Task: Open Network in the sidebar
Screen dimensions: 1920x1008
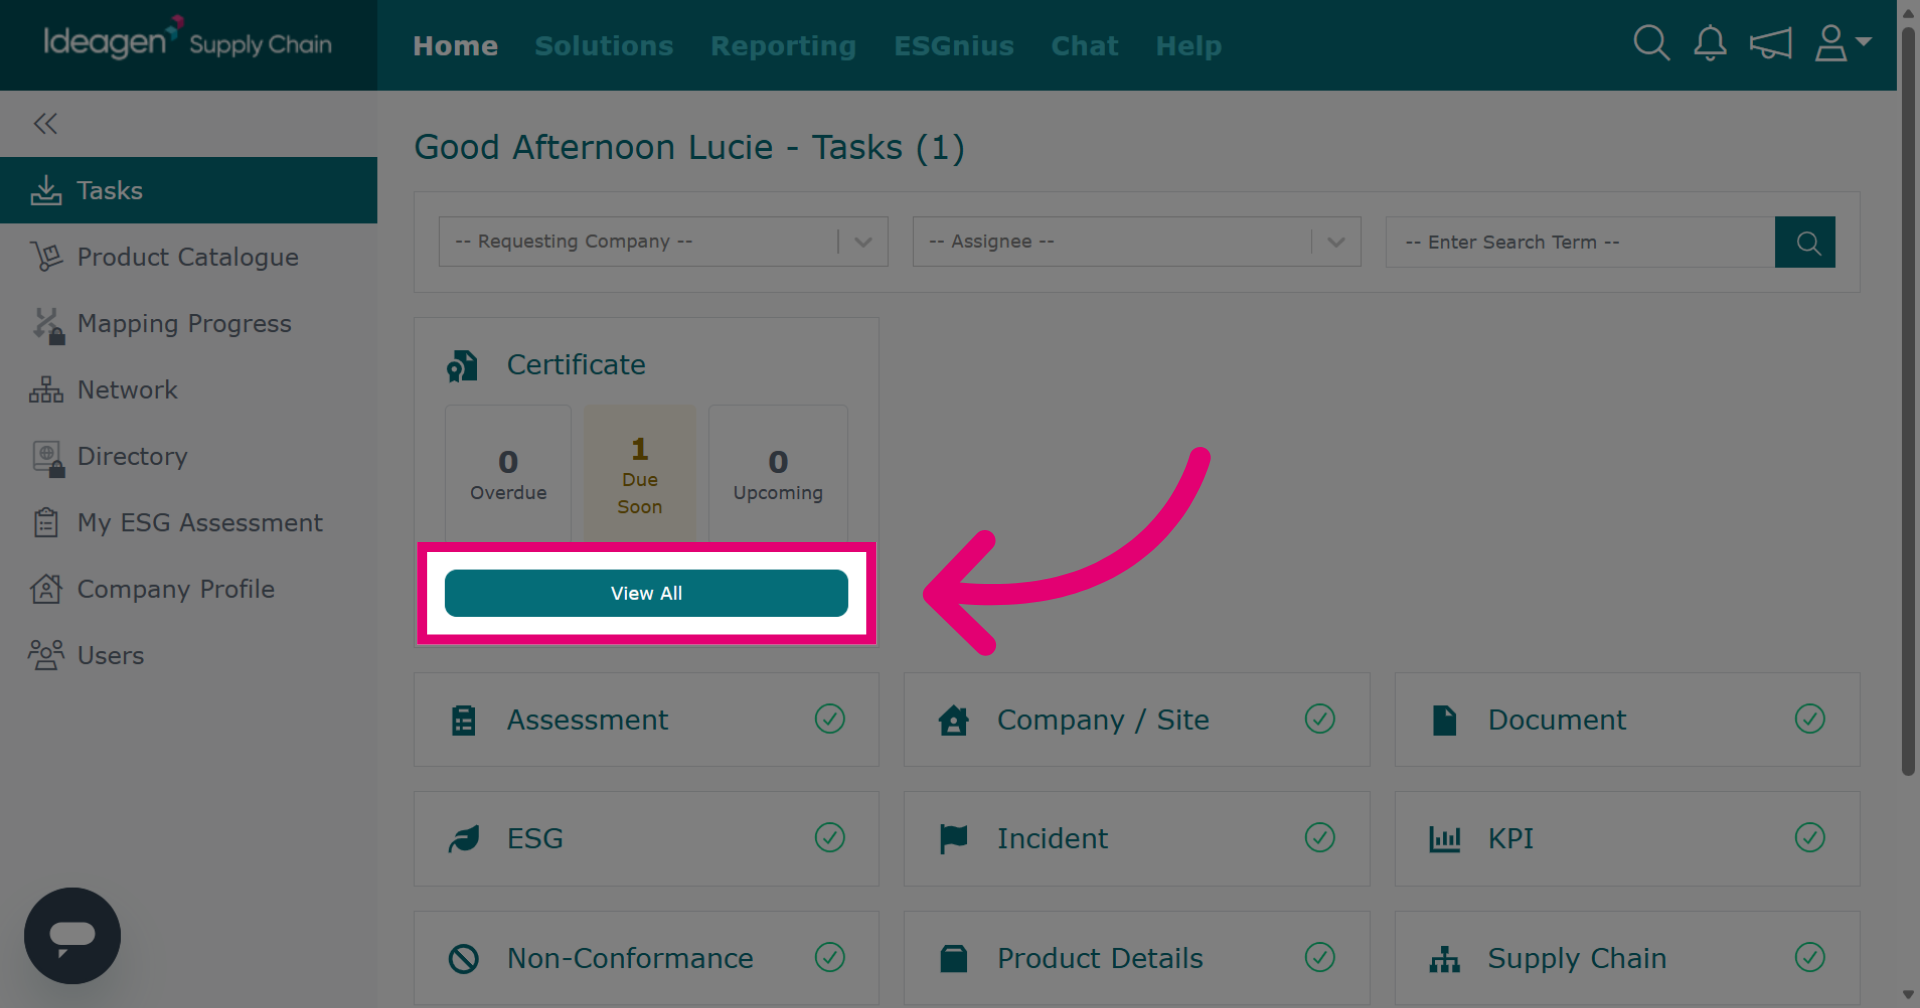Action: [189, 390]
